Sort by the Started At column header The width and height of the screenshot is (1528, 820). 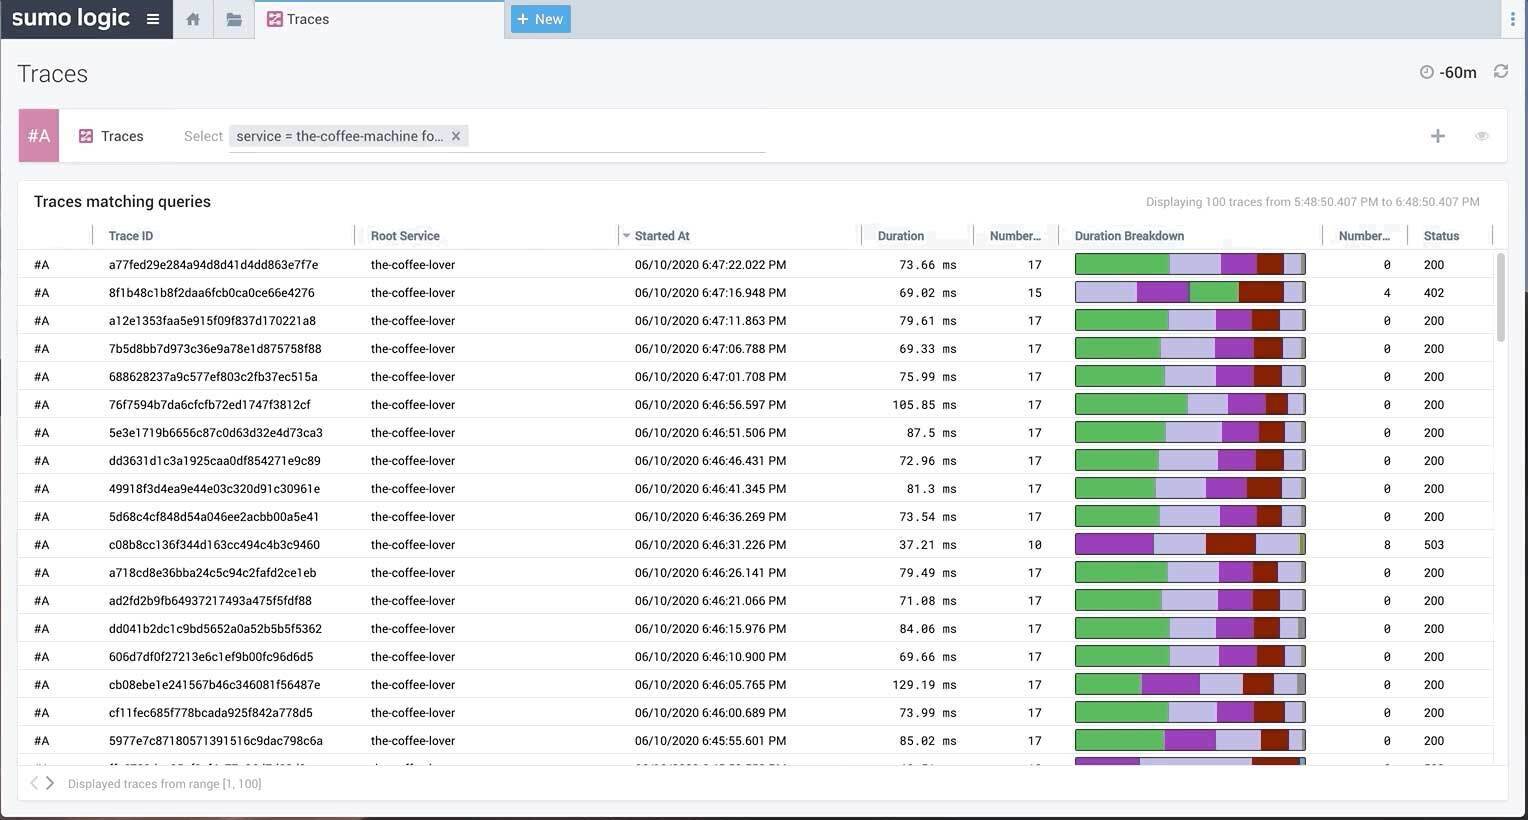pos(662,236)
